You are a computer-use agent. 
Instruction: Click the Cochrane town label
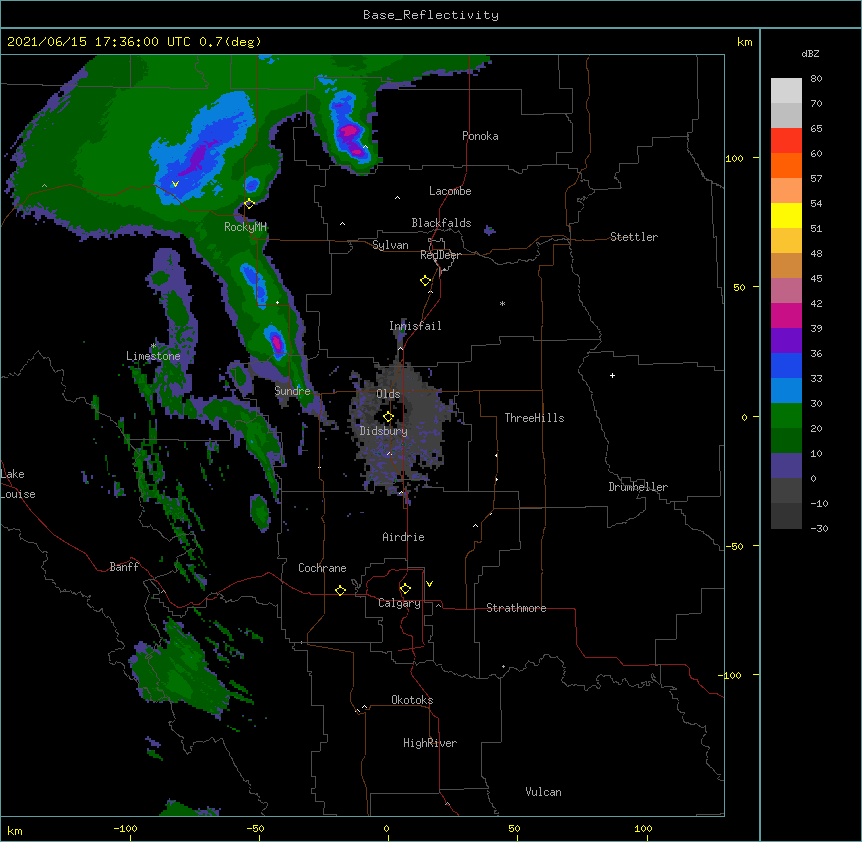(322, 568)
